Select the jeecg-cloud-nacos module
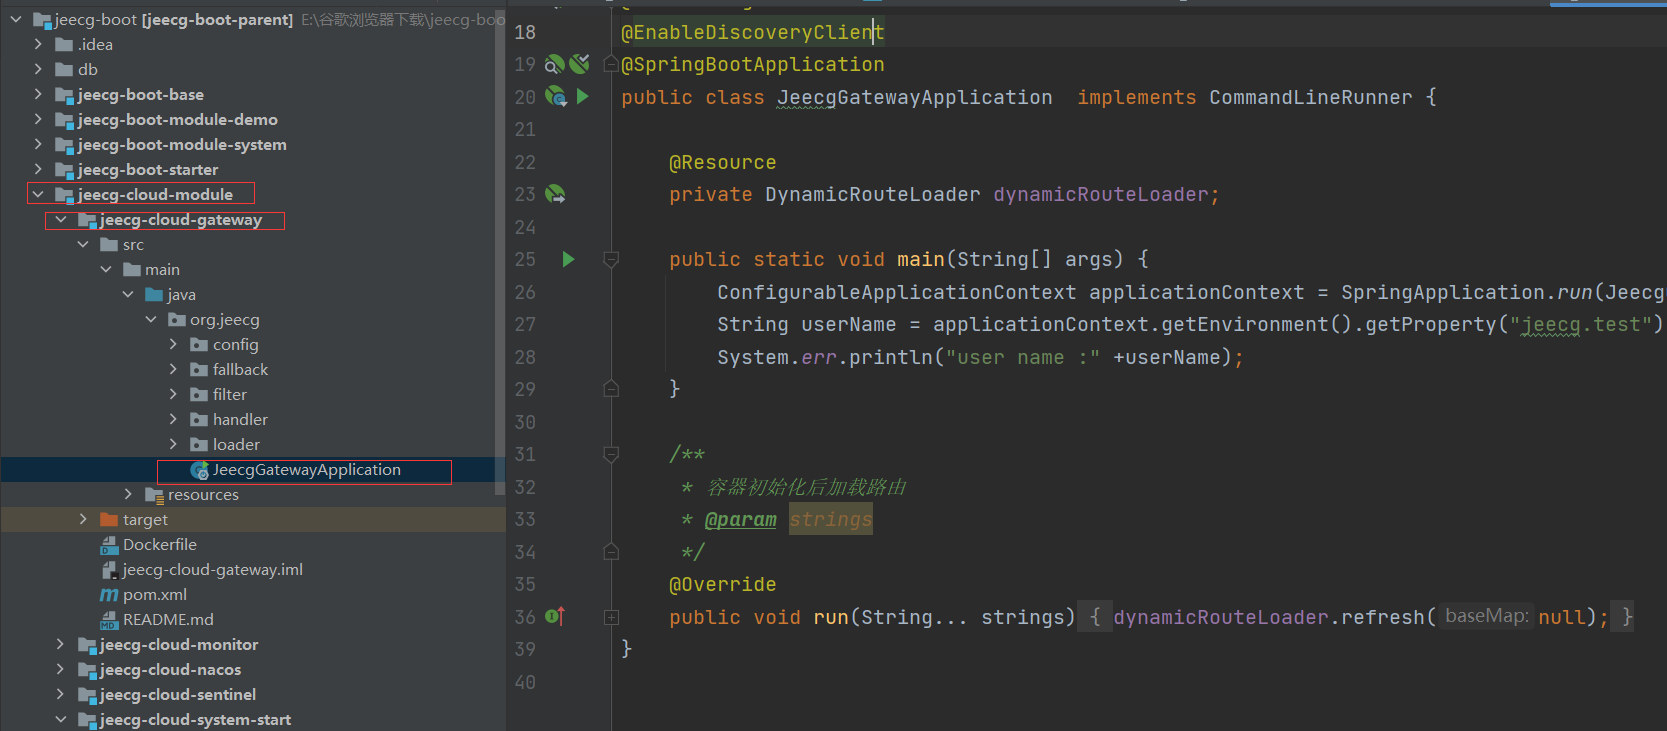The height and width of the screenshot is (731, 1667). pyautogui.click(x=171, y=670)
